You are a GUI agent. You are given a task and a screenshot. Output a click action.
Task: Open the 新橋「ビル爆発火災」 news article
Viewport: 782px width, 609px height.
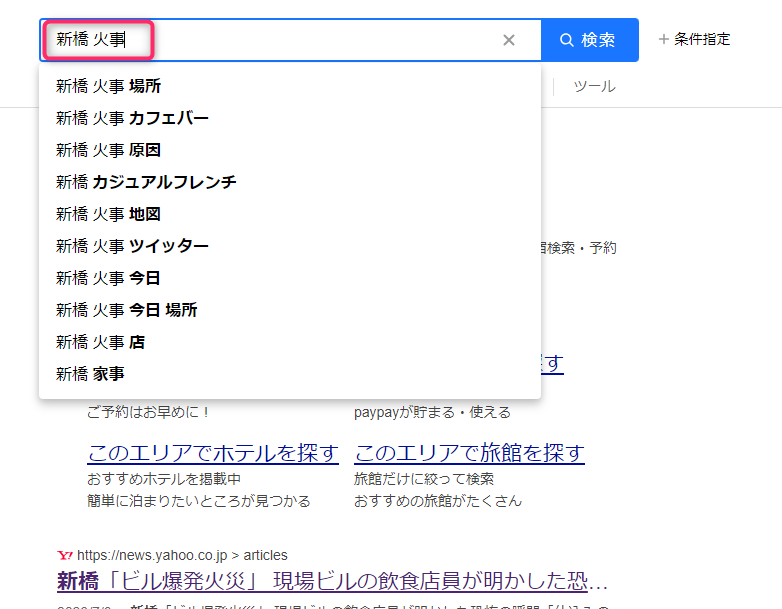pos(332,582)
